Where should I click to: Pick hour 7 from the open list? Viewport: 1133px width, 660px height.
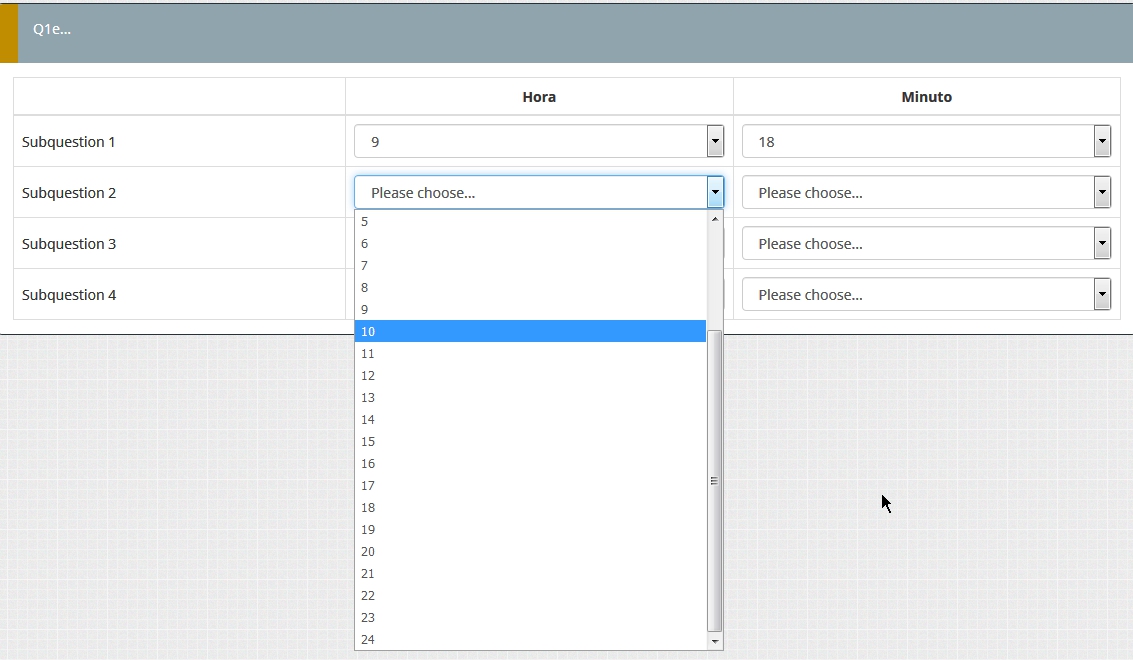click(530, 266)
